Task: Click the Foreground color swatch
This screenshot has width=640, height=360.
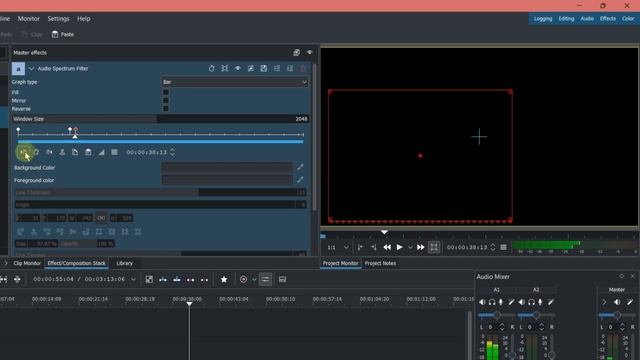Action: pyautogui.click(x=227, y=180)
